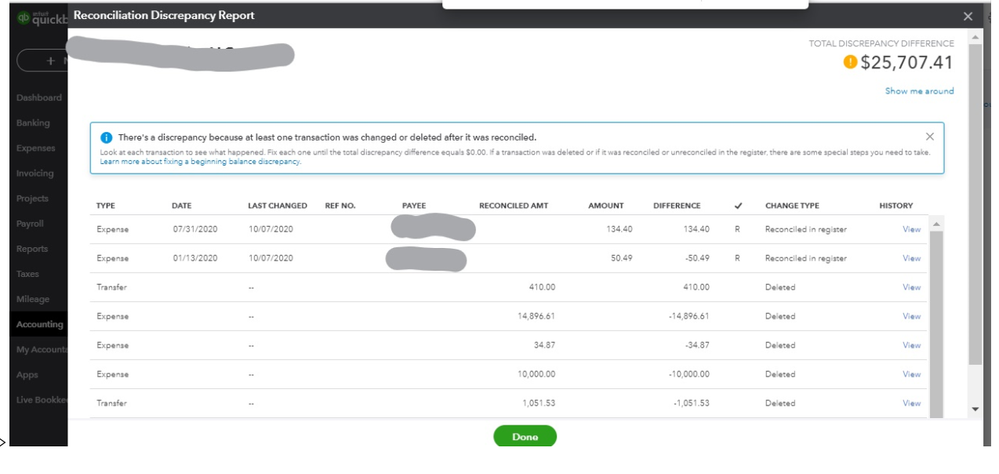Click the green Done button
999x474 pixels.
pos(525,437)
